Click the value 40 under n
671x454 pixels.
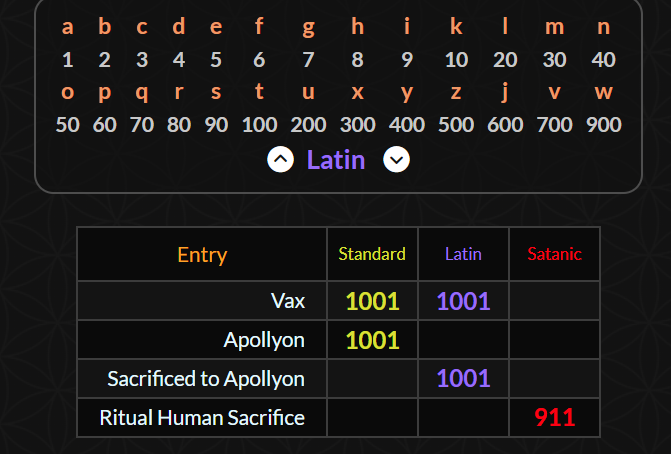click(x=603, y=59)
